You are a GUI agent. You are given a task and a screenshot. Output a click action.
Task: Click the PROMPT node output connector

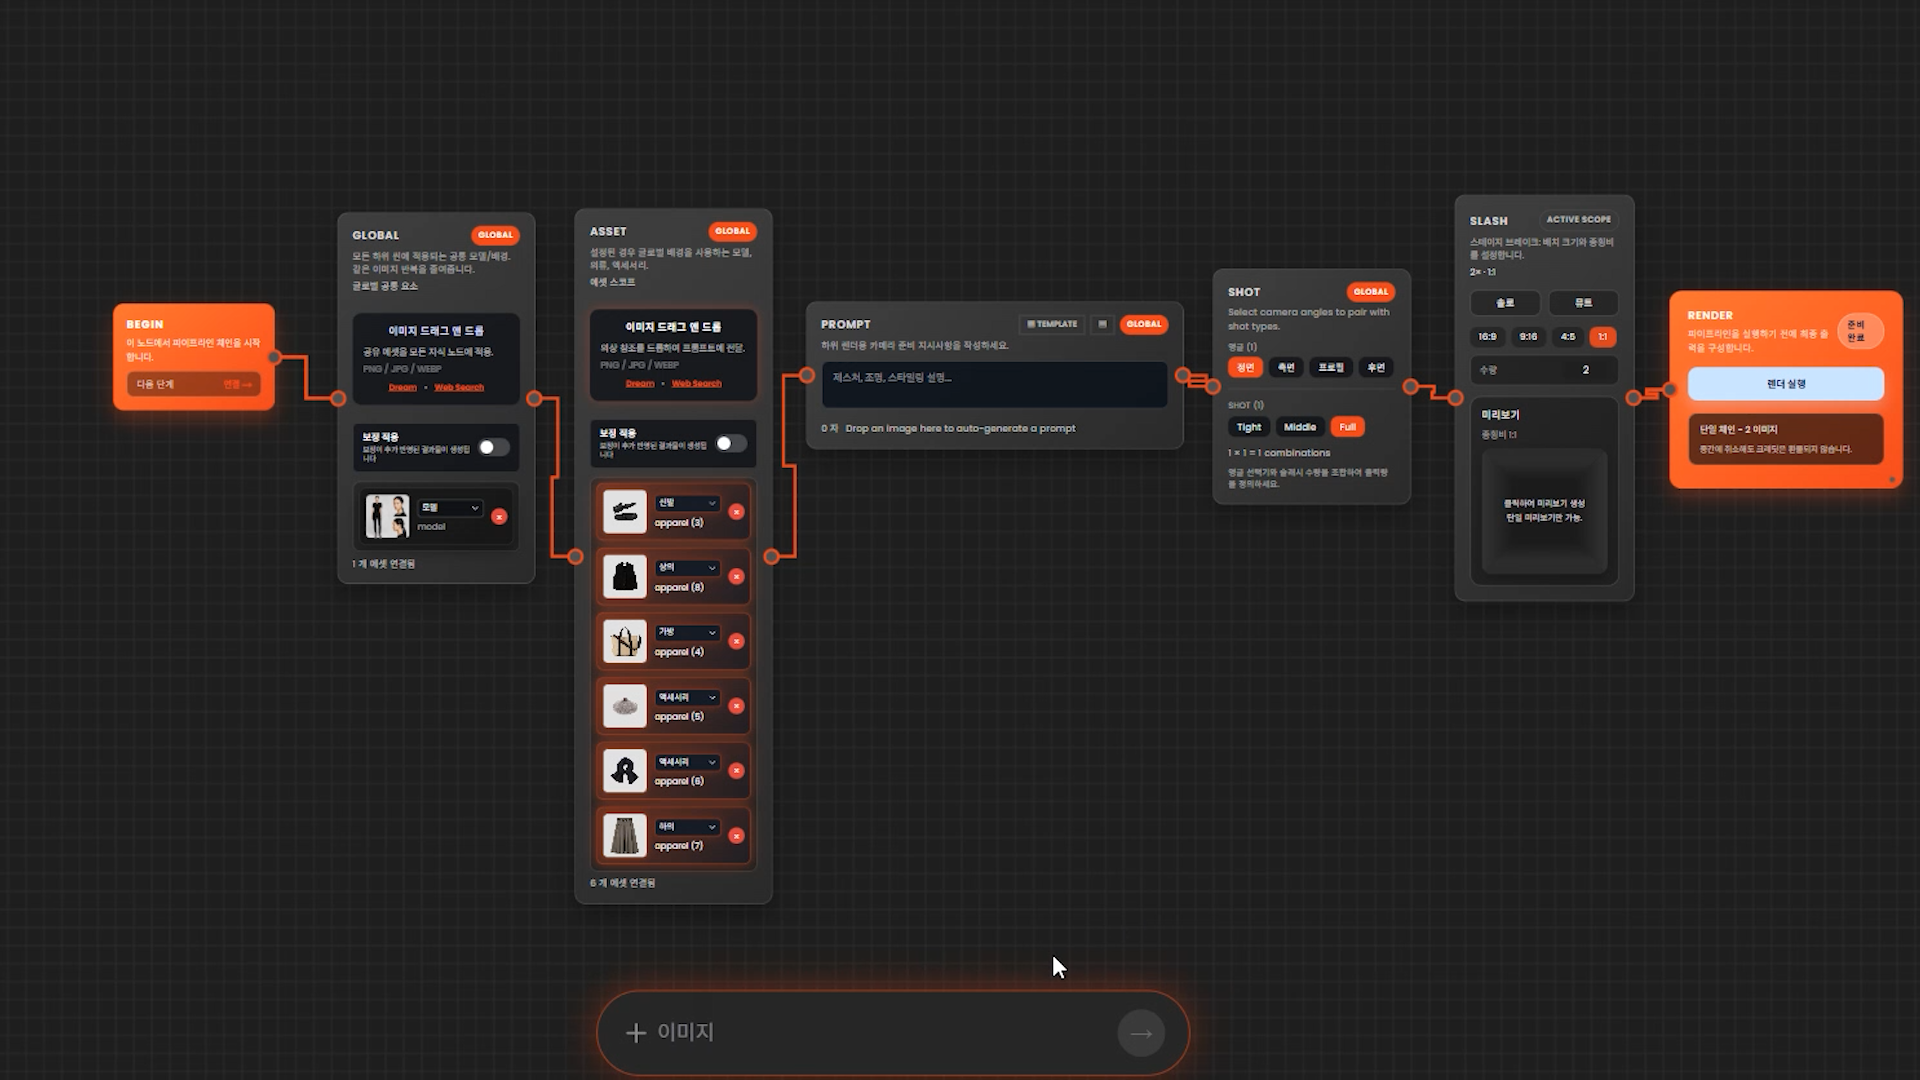[1183, 376]
